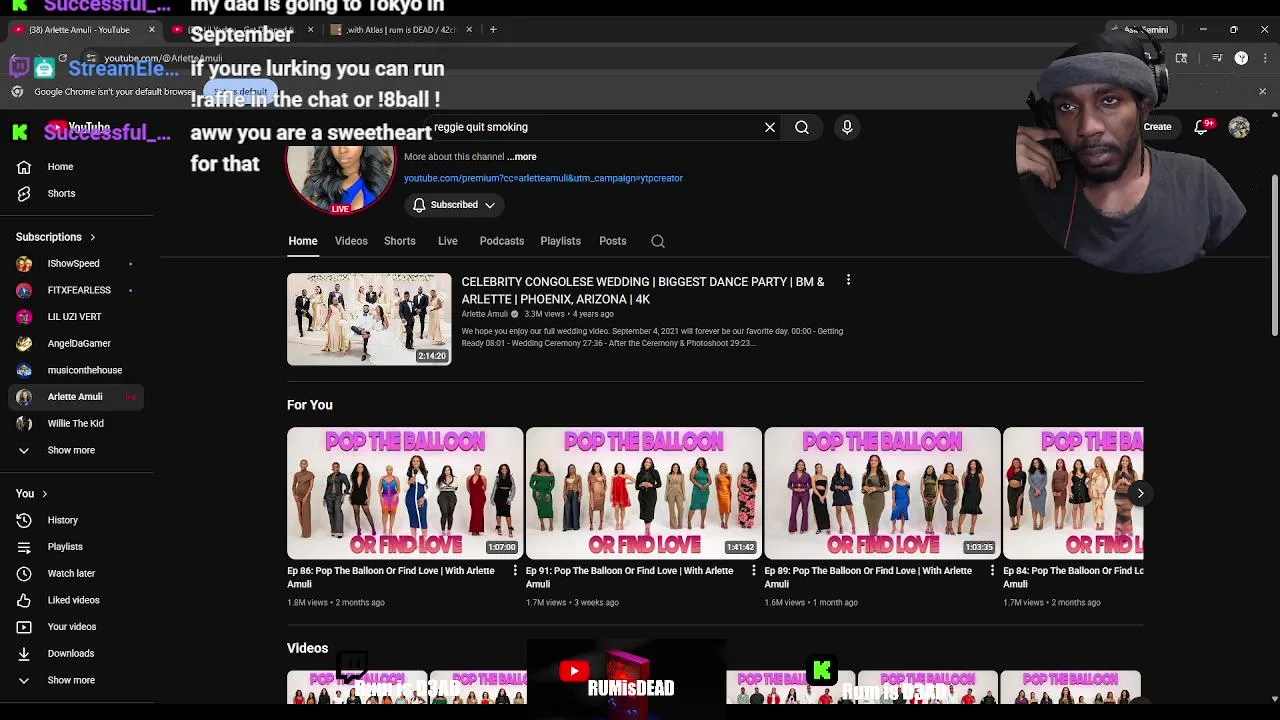Click the live channel avatar picture
Viewport: 1280px width, 720px height.
pyautogui.click(x=341, y=178)
